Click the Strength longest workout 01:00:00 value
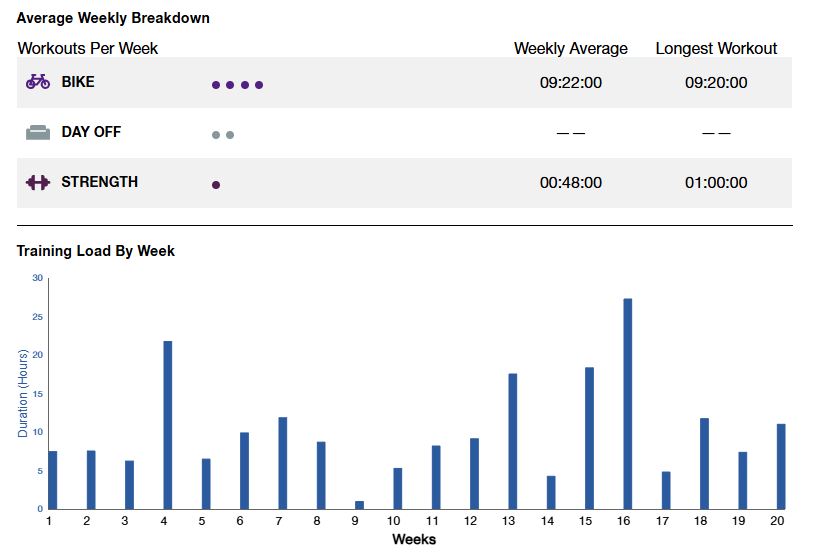The width and height of the screenshot is (815, 560). click(716, 183)
